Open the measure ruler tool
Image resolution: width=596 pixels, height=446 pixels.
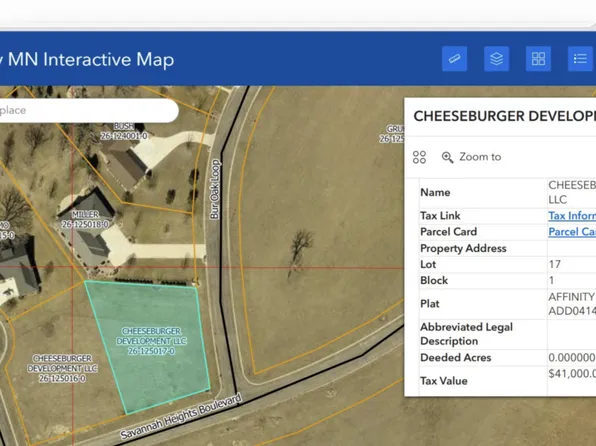point(455,59)
